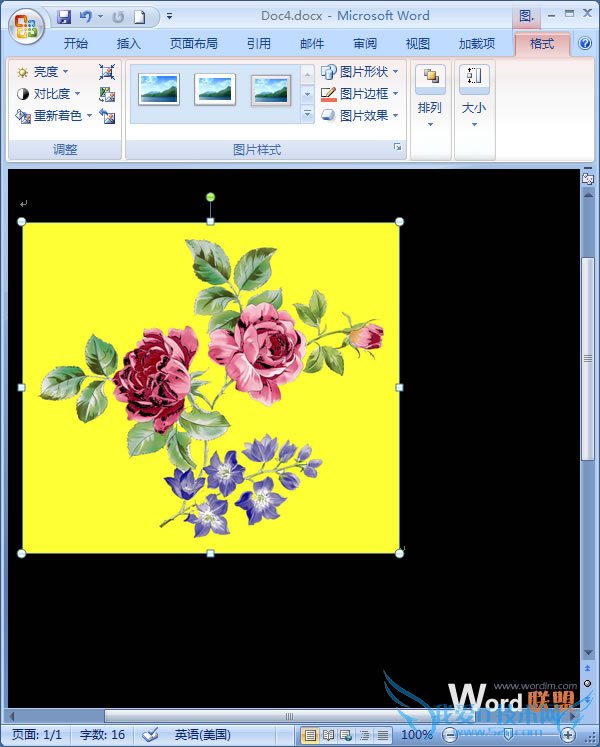Customize Quick Access Toolbar dropdown
The width and height of the screenshot is (600, 747).
click(170, 16)
